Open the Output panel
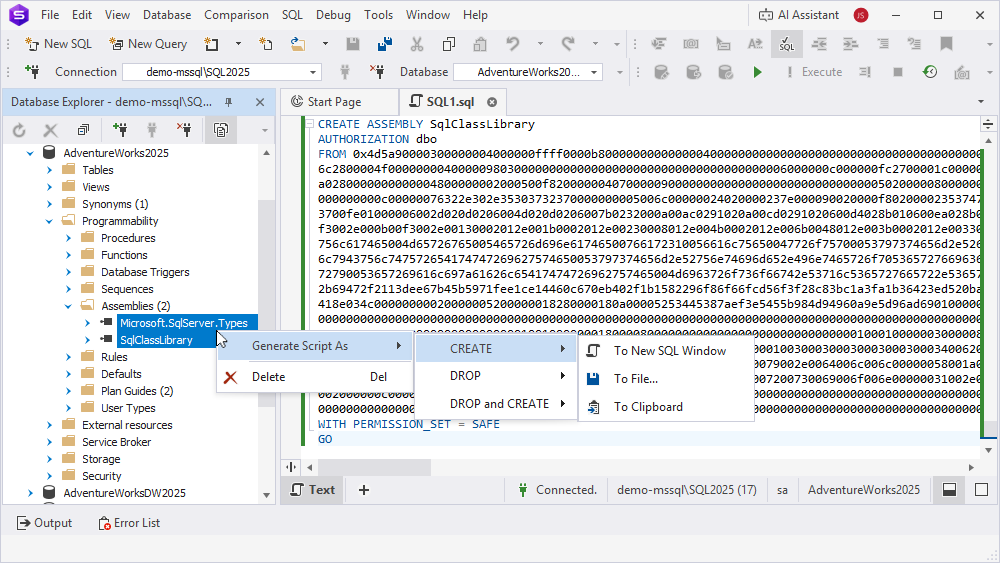 click(44, 523)
